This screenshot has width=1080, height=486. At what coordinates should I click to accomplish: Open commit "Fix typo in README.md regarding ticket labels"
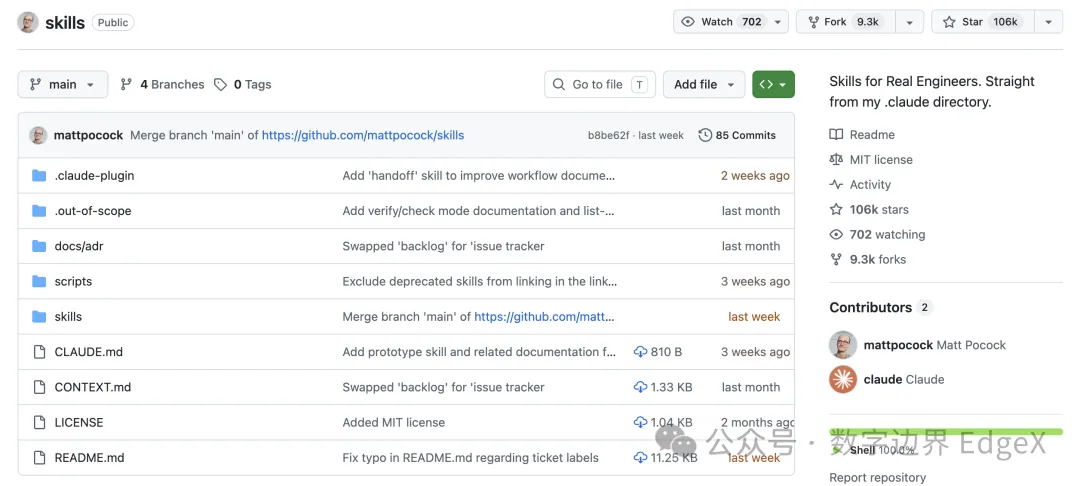470,457
